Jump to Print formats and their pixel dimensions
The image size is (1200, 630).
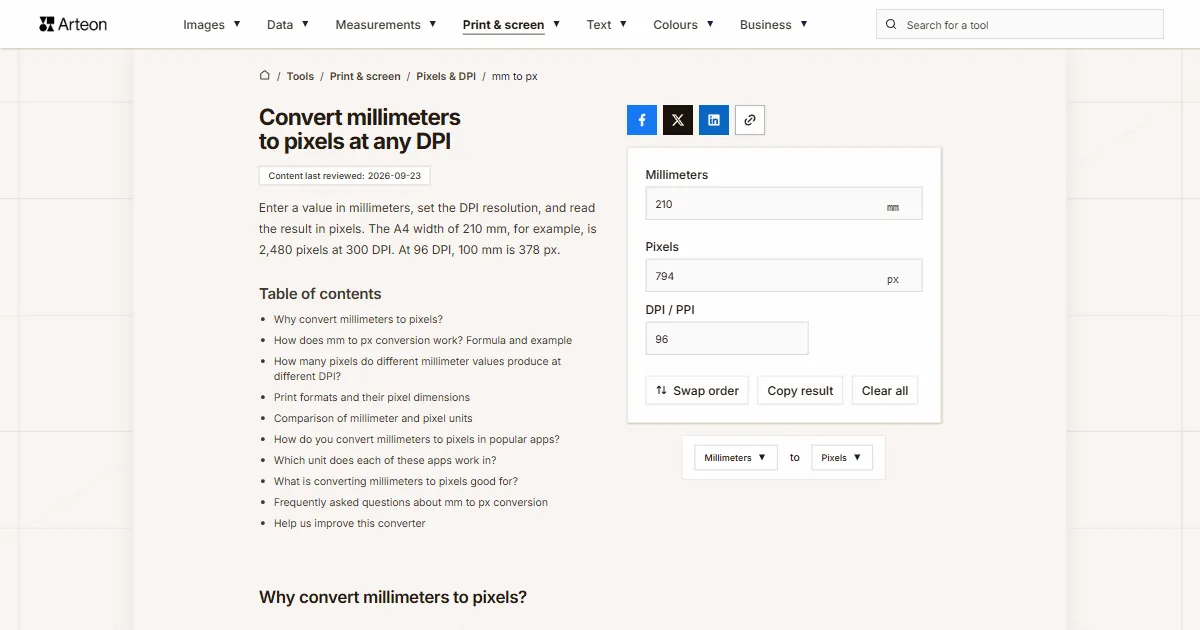point(372,397)
